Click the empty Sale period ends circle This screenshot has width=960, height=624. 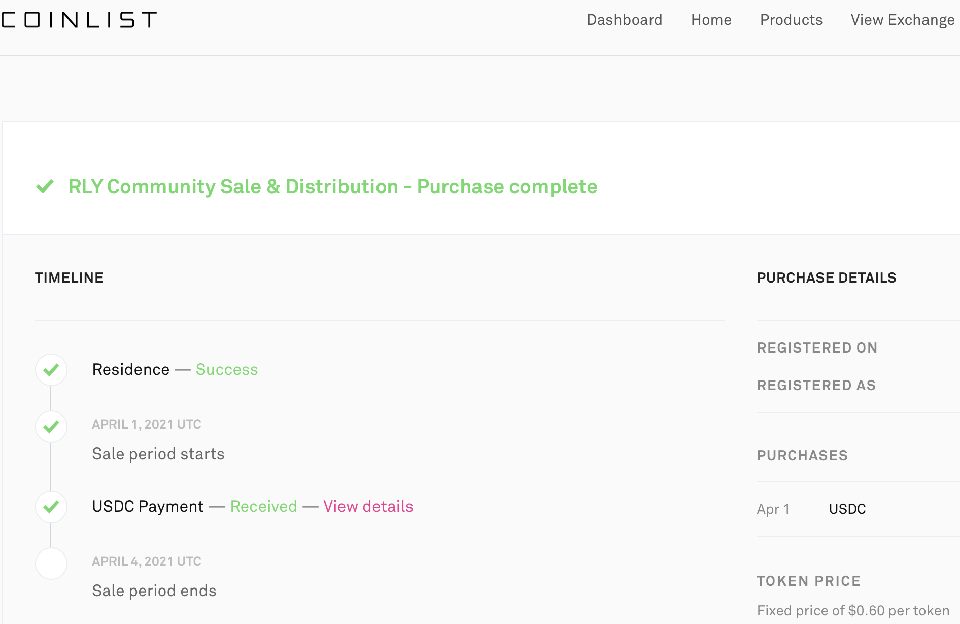pyautogui.click(x=51, y=564)
